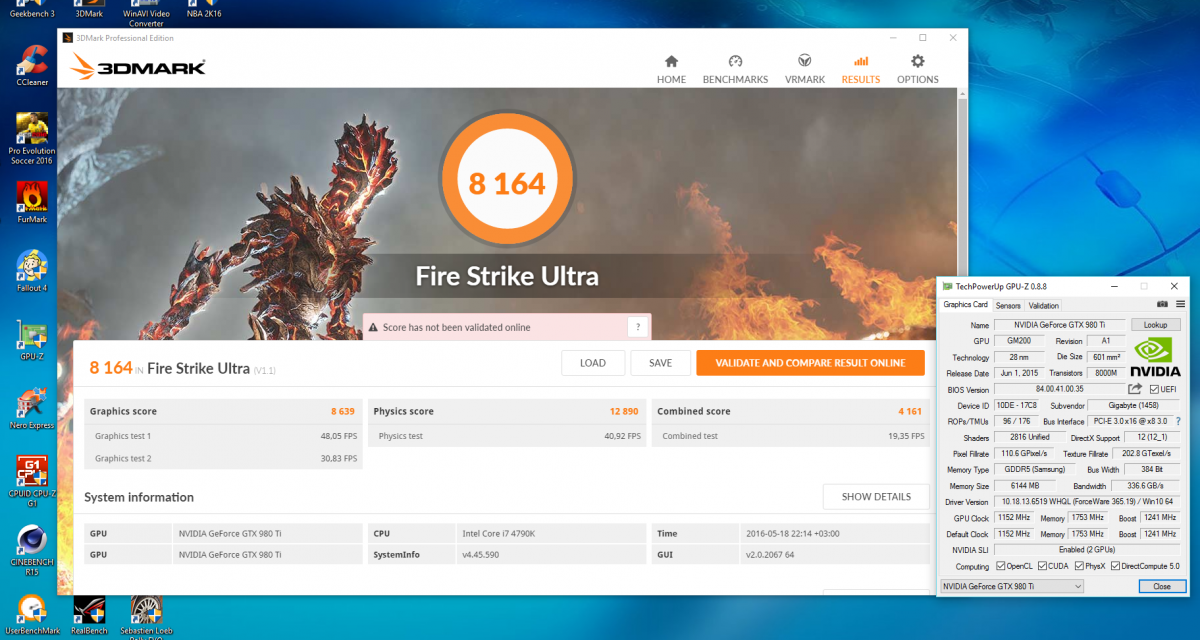Image resolution: width=1200 pixels, height=640 pixels.
Task: Click the Graphics test 2 row
Action: pyautogui.click(x=223, y=458)
